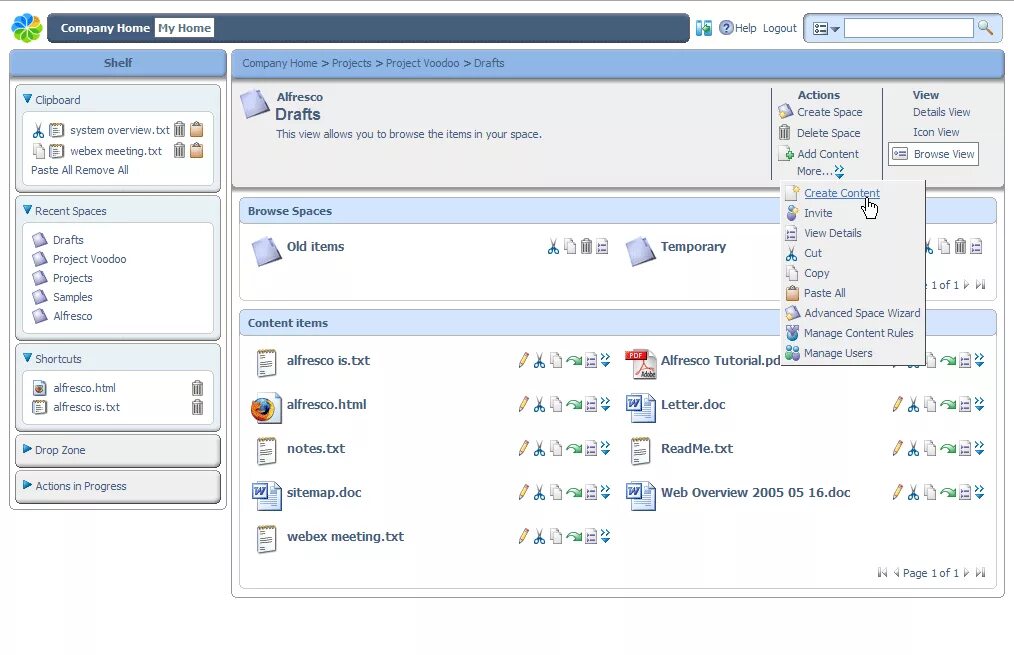Edit alfresco is.txt with pencil icon
The width and height of the screenshot is (1014, 655).
click(x=523, y=360)
